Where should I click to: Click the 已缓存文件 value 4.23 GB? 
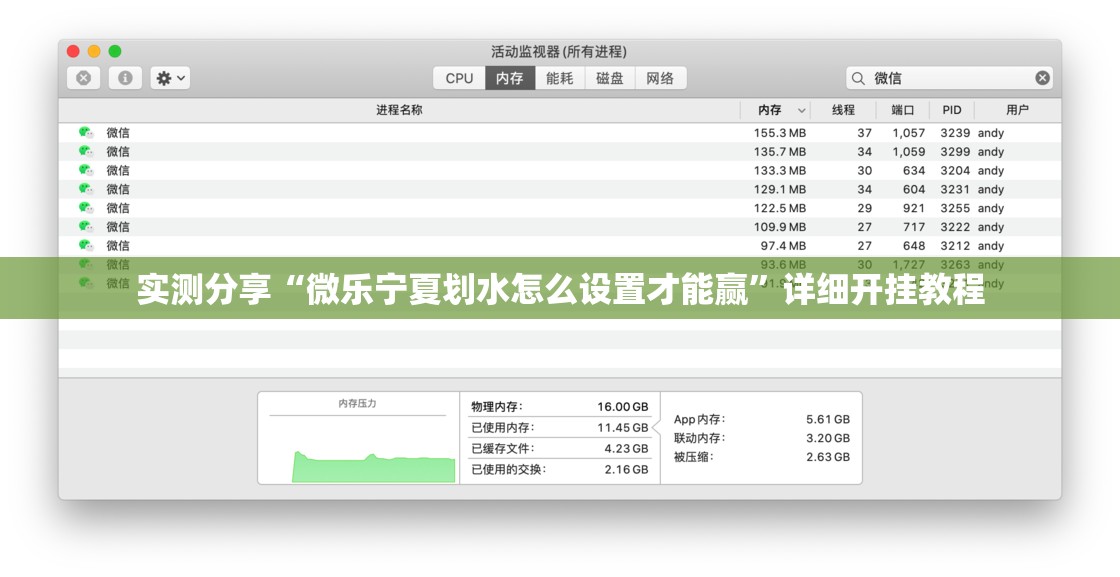(x=626, y=448)
